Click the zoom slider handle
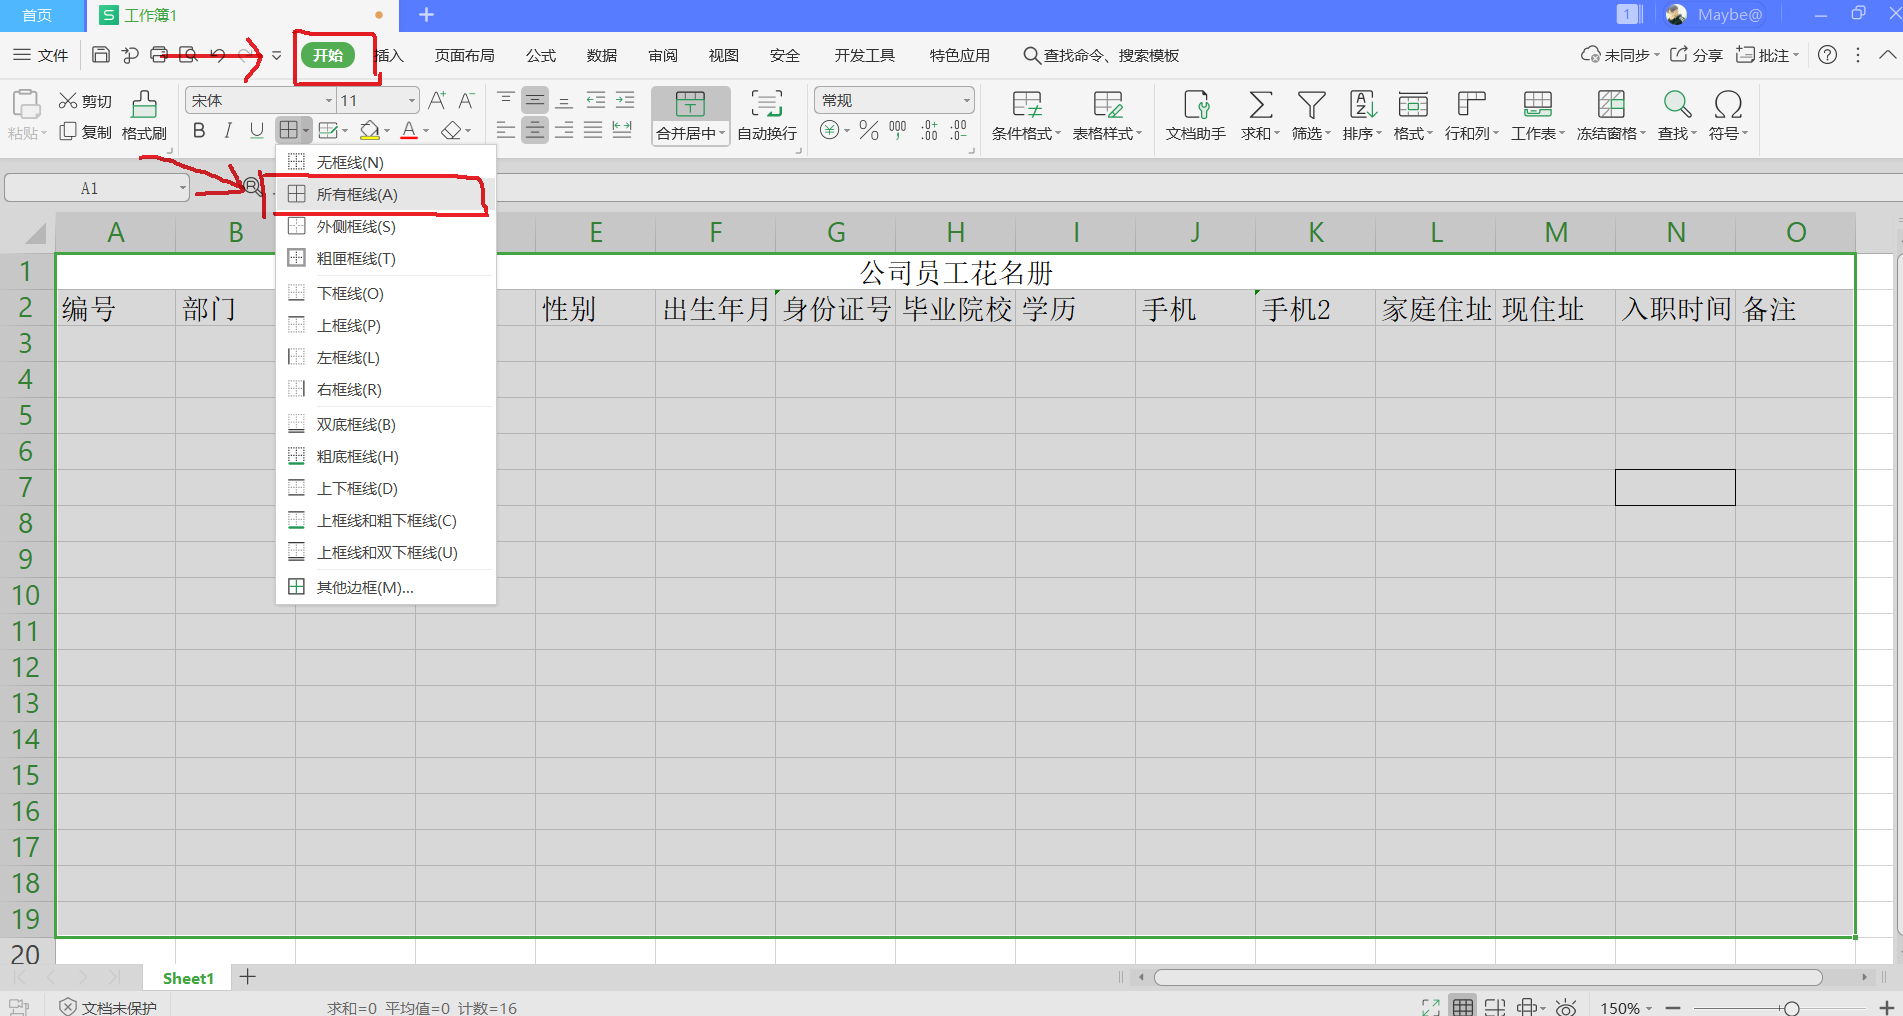This screenshot has height=1016, width=1903. coord(1791,1008)
